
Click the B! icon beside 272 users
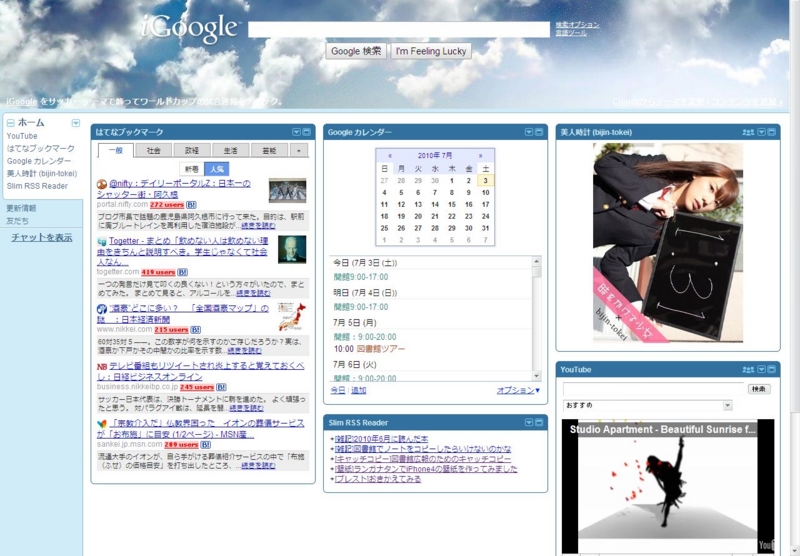(191, 205)
